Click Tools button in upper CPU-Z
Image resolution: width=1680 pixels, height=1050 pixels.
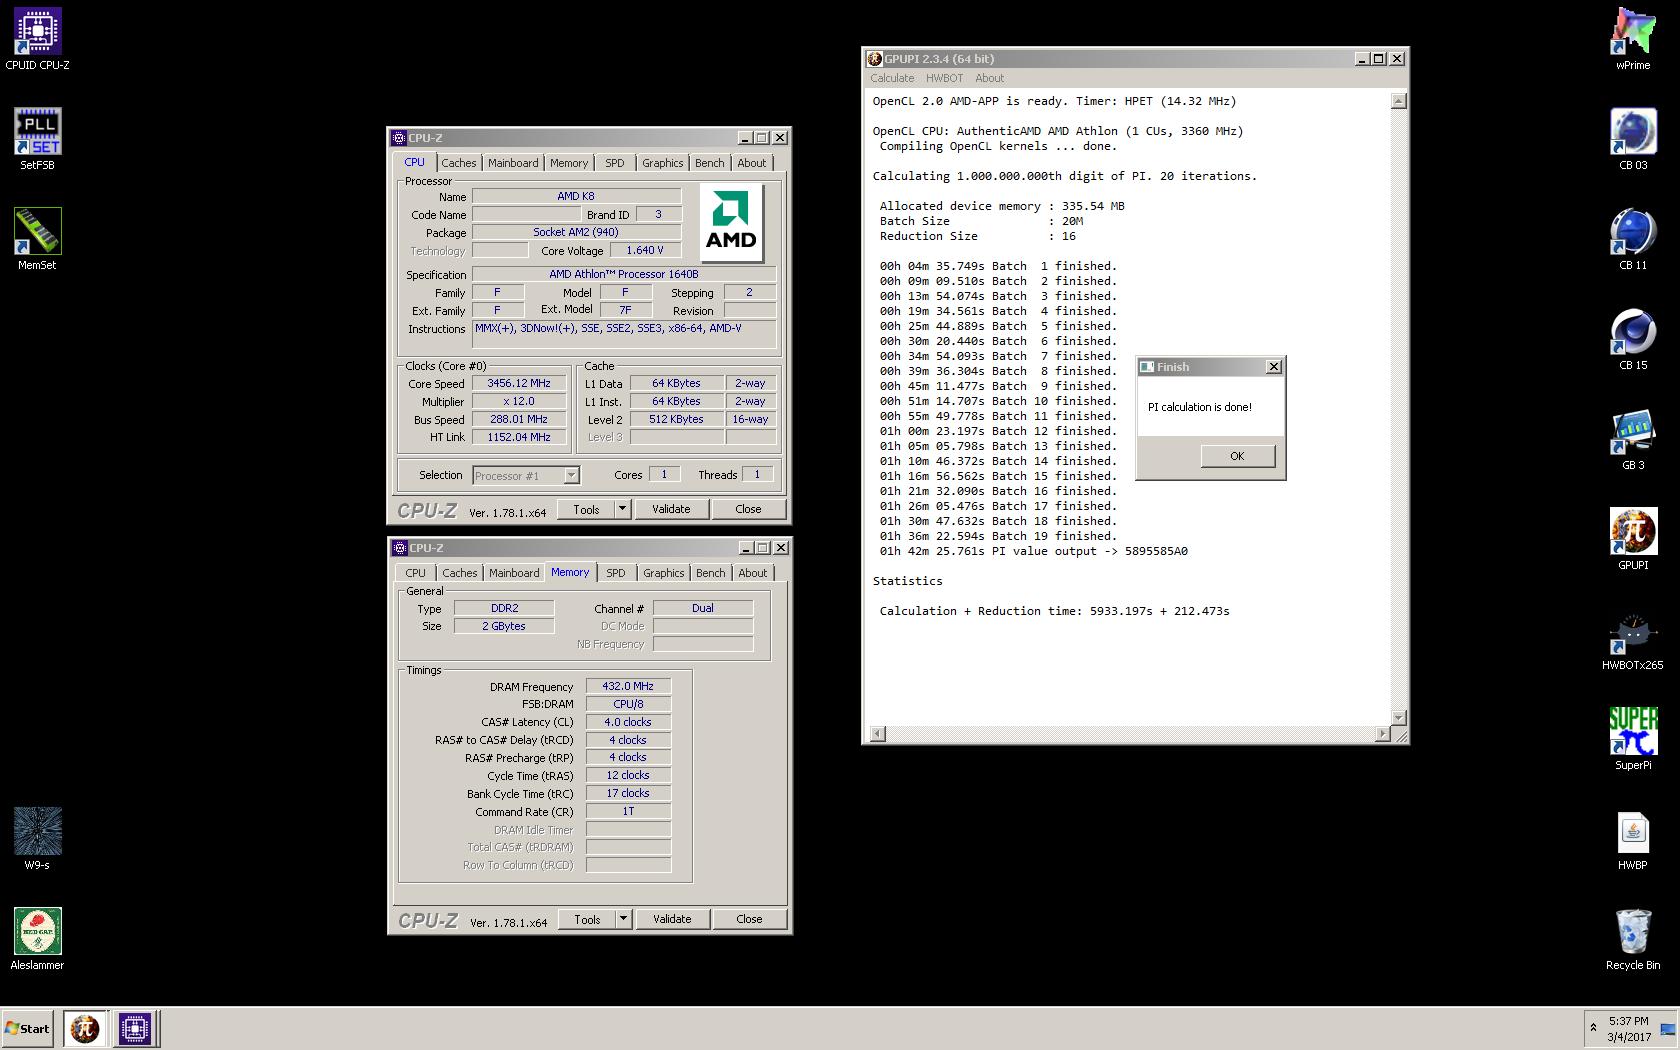coord(586,509)
